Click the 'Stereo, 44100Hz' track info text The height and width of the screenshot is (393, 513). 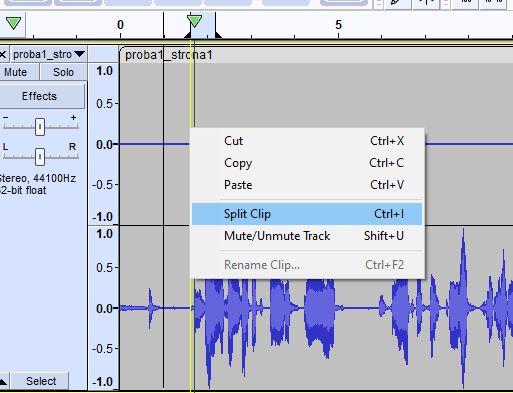pyautogui.click(x=37, y=178)
